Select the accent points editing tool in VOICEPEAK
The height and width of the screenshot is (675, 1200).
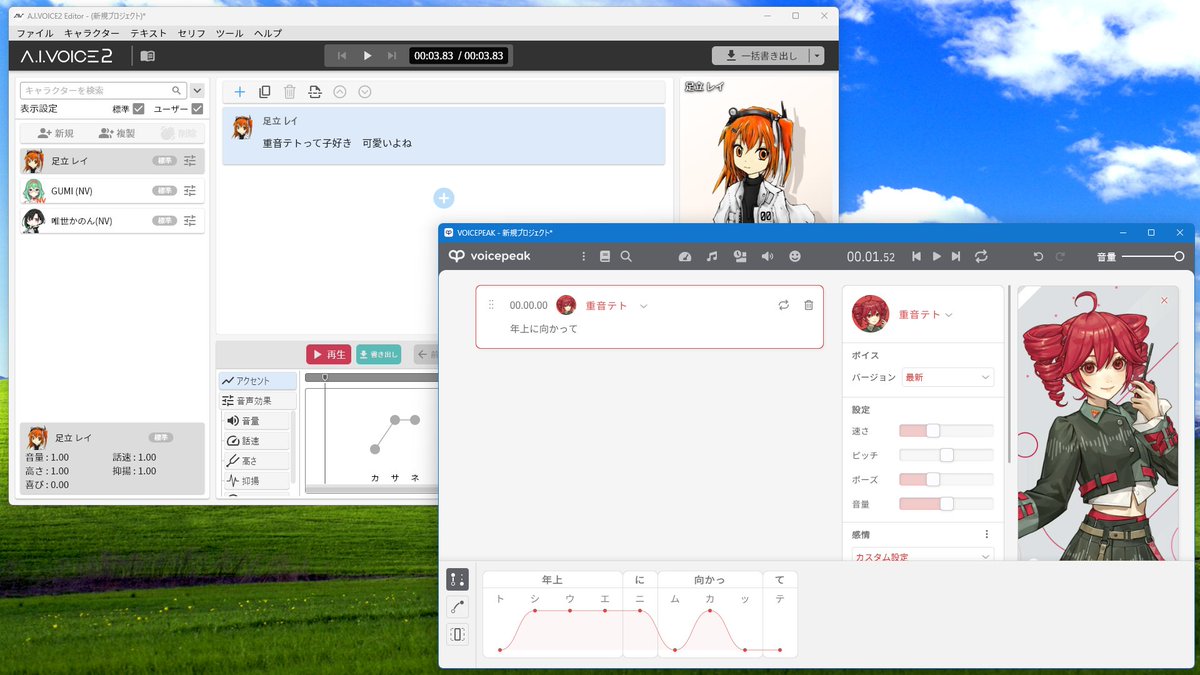coord(457,579)
